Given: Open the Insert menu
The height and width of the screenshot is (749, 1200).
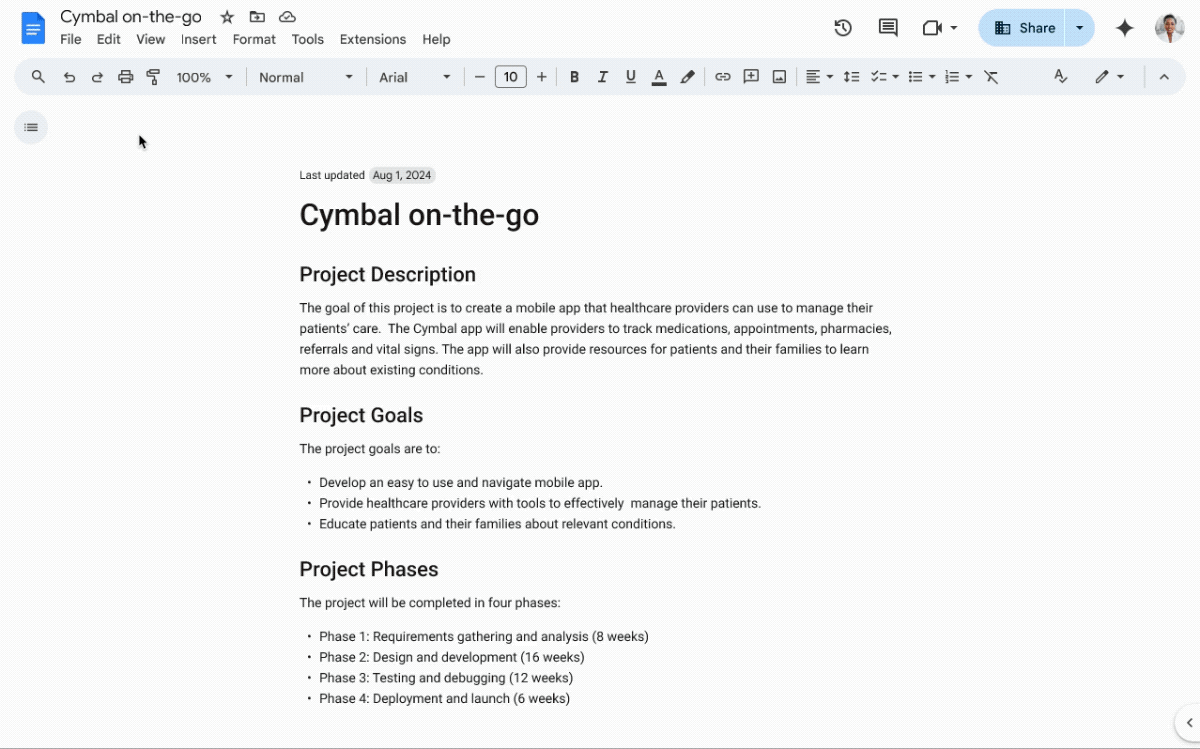Looking at the screenshot, I should [x=198, y=39].
